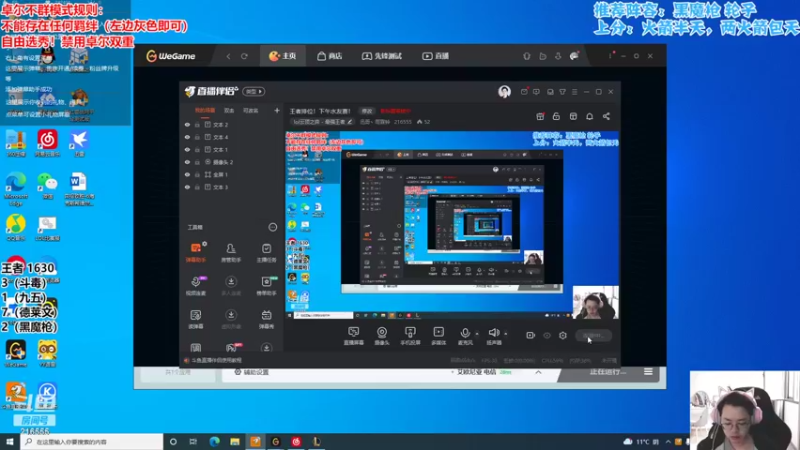Viewport: 800px width, 450px height.
Task: Open WeGame 商店 tab
Action: pyautogui.click(x=330, y=56)
